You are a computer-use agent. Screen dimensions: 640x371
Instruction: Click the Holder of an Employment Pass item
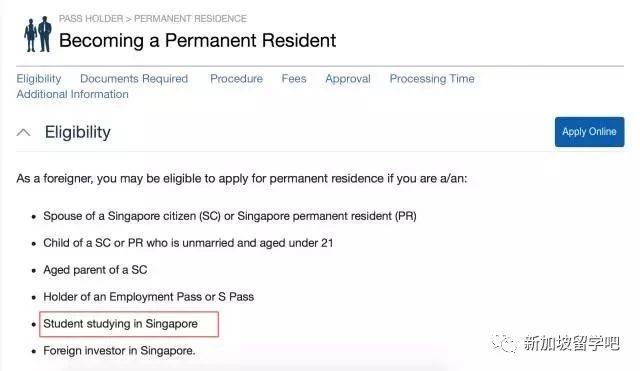[x=149, y=297]
